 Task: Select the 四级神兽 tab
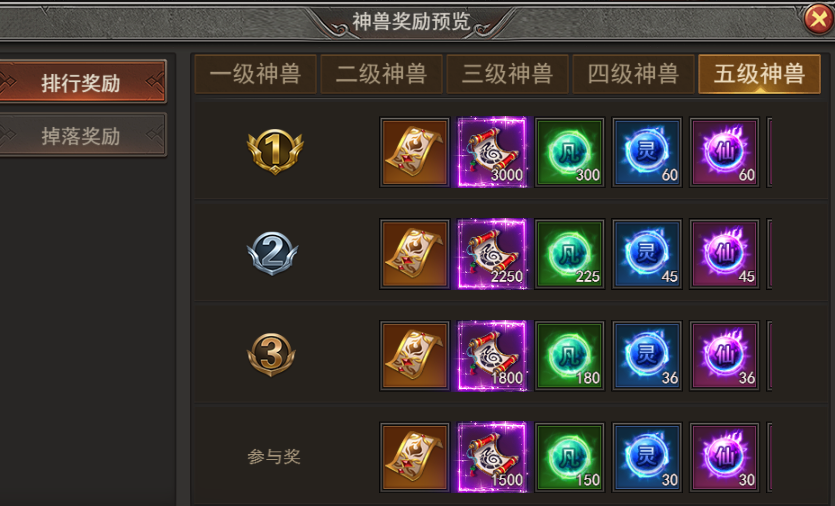coord(633,74)
